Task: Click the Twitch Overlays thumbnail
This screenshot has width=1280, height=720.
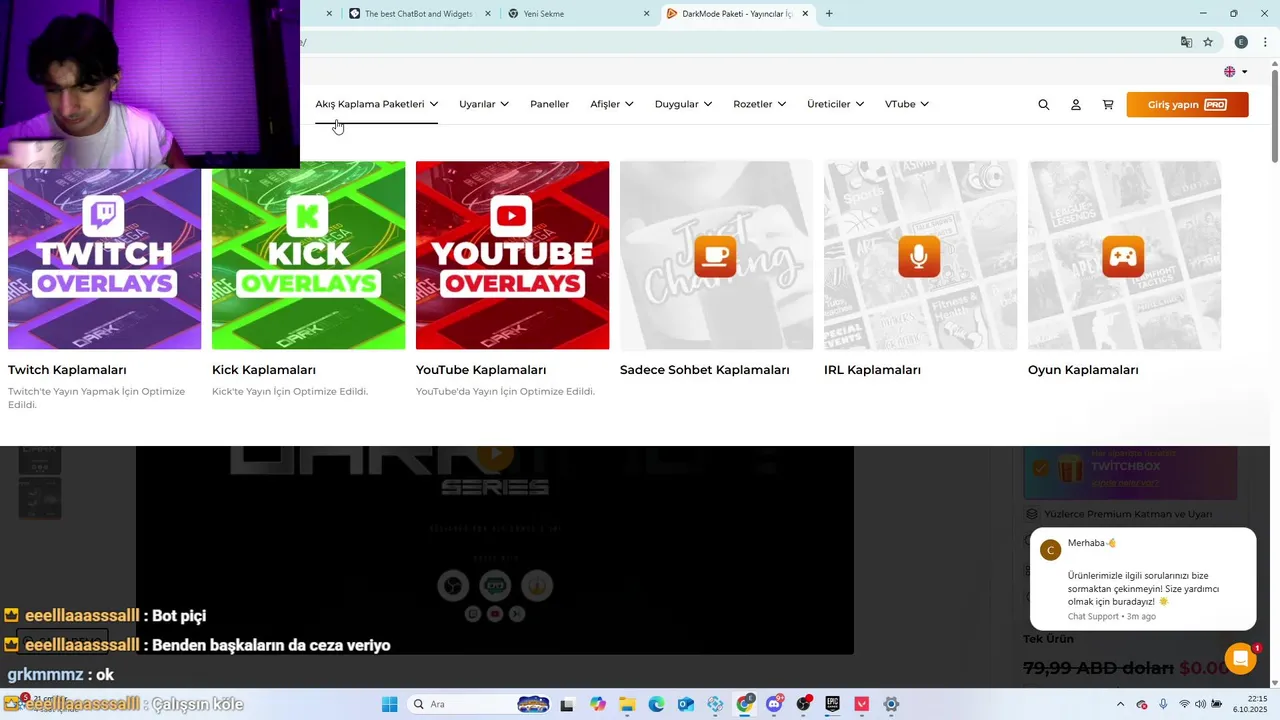Action: click(x=104, y=255)
